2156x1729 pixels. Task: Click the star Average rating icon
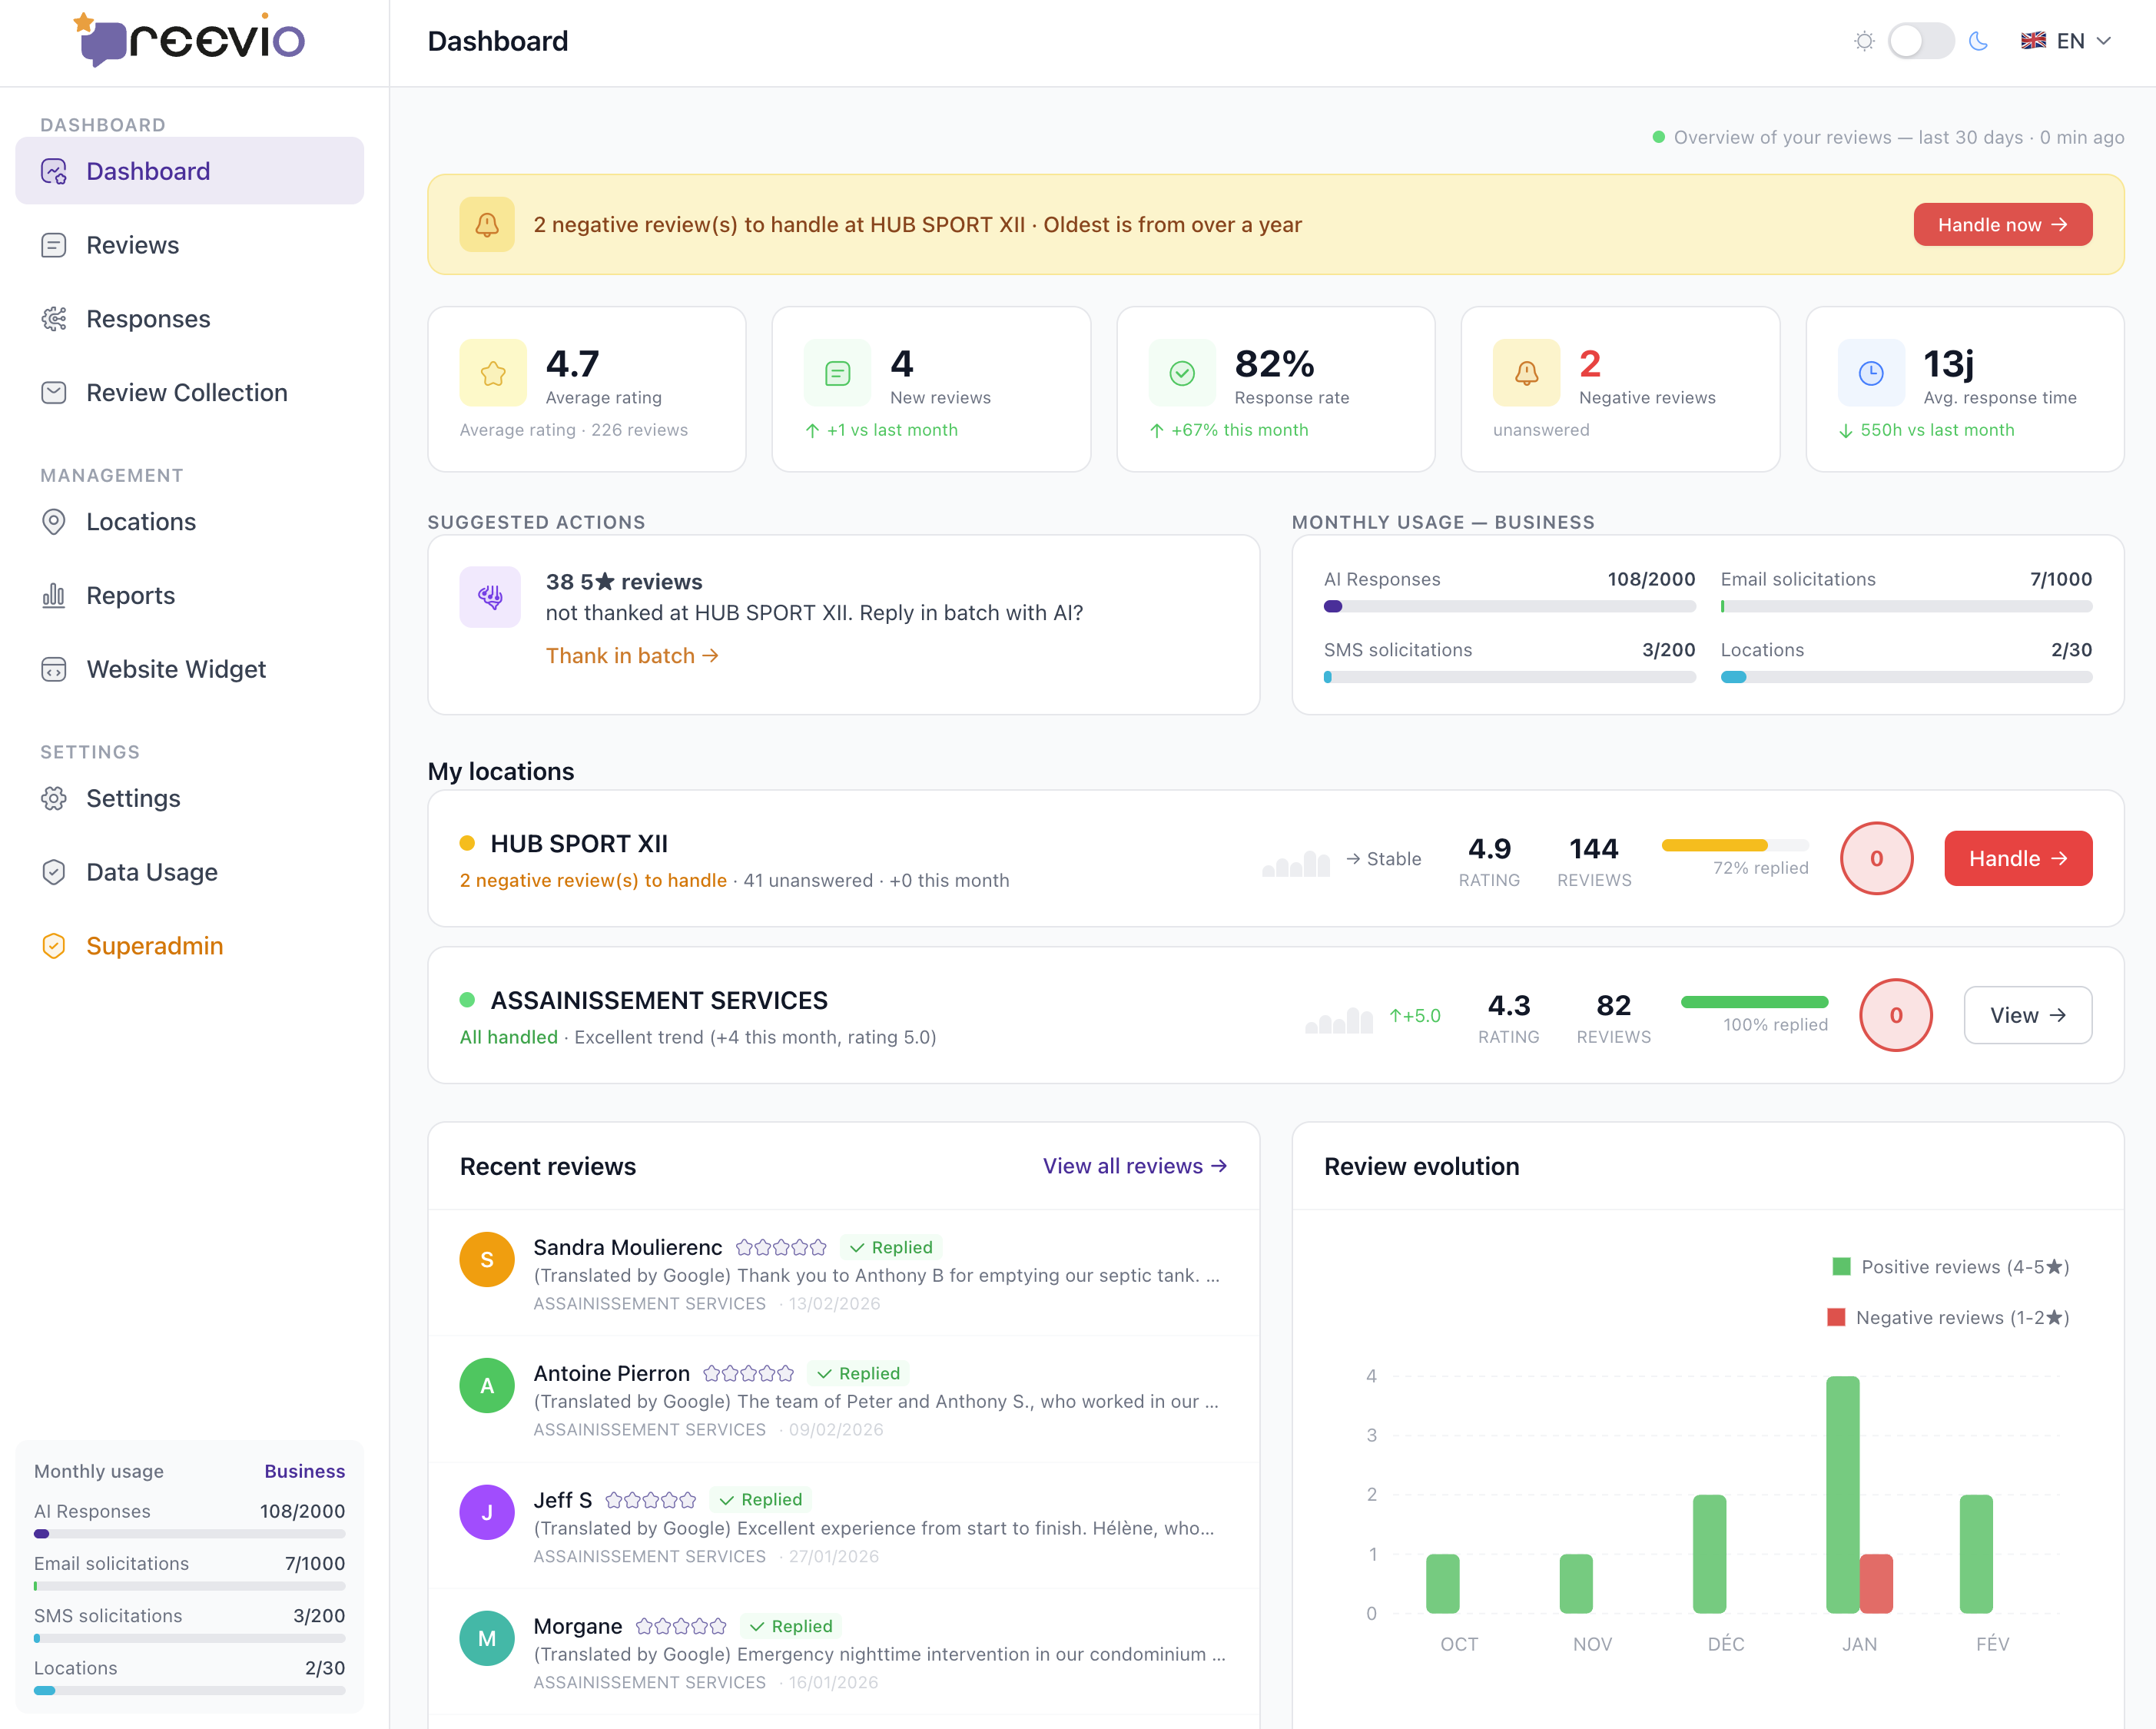tap(493, 374)
